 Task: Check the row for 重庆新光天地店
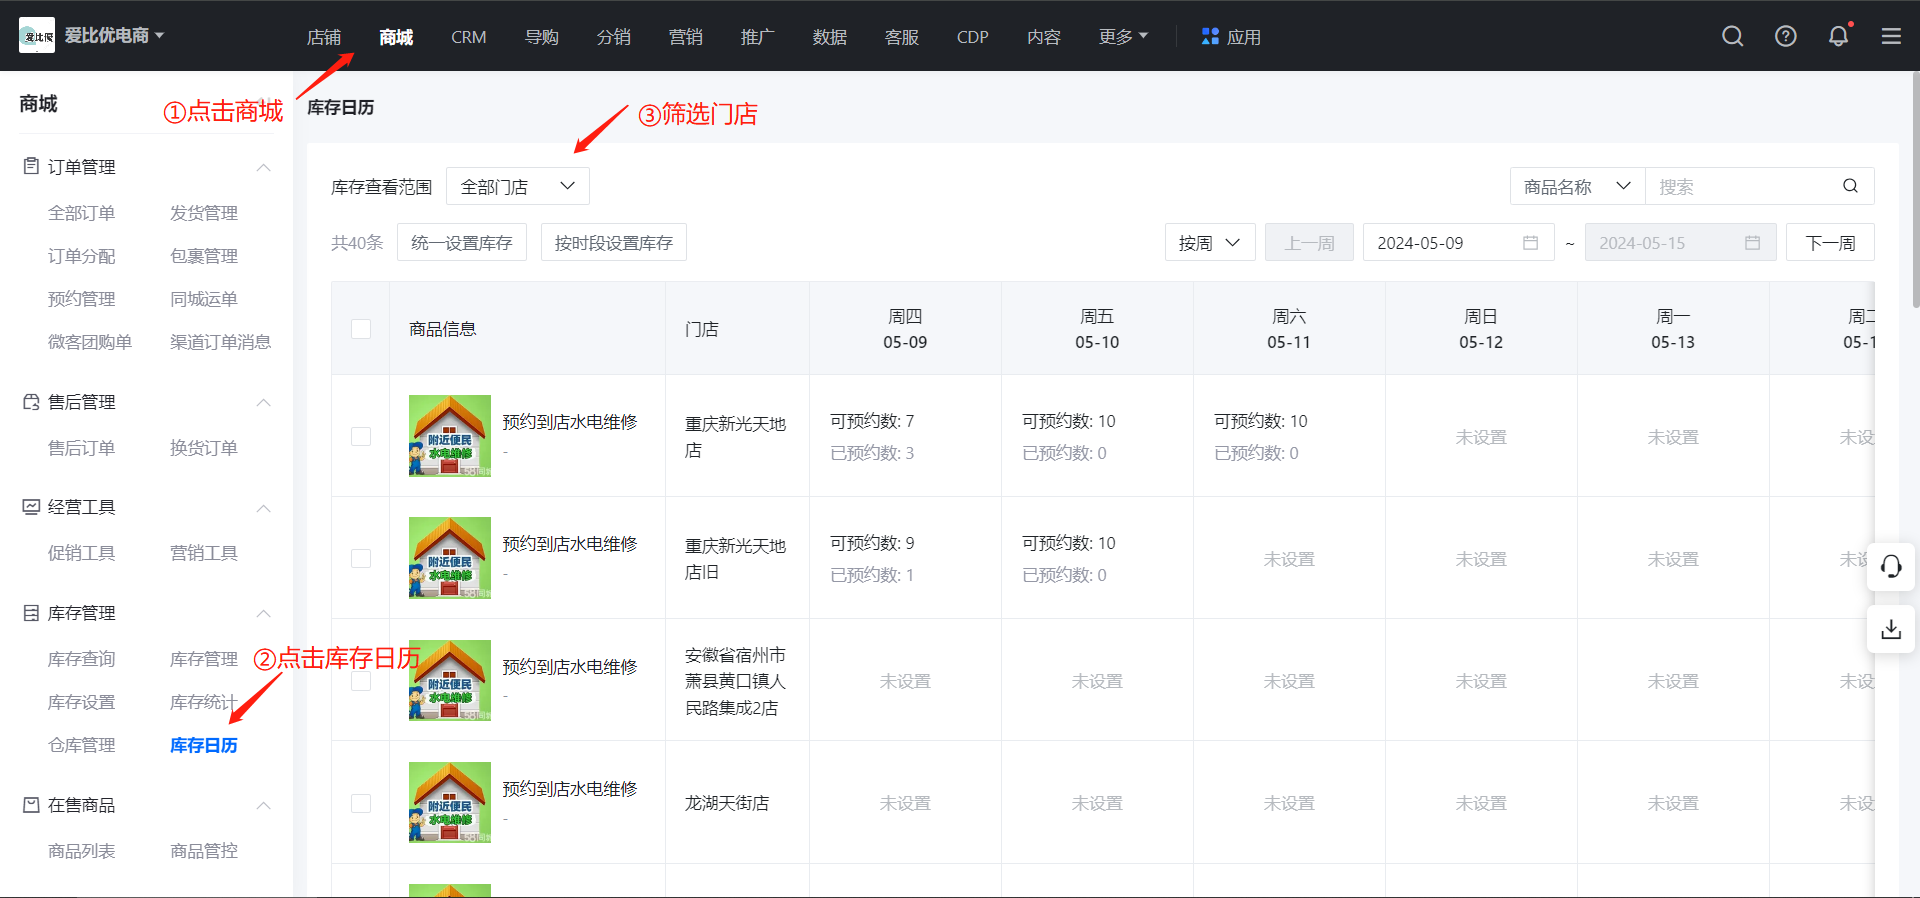(x=361, y=436)
